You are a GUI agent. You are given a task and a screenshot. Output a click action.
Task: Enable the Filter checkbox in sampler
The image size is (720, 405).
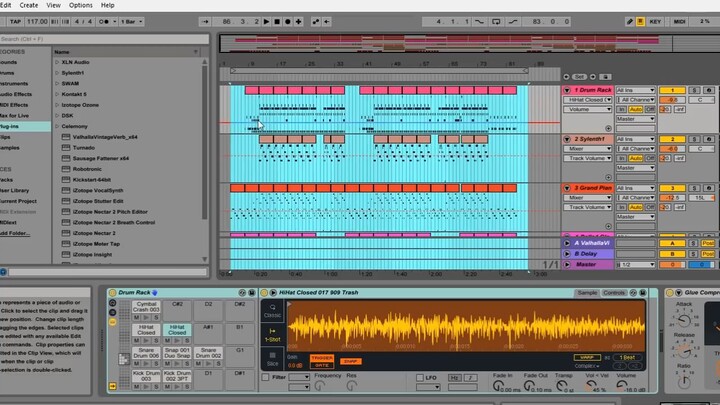[x=265, y=377]
